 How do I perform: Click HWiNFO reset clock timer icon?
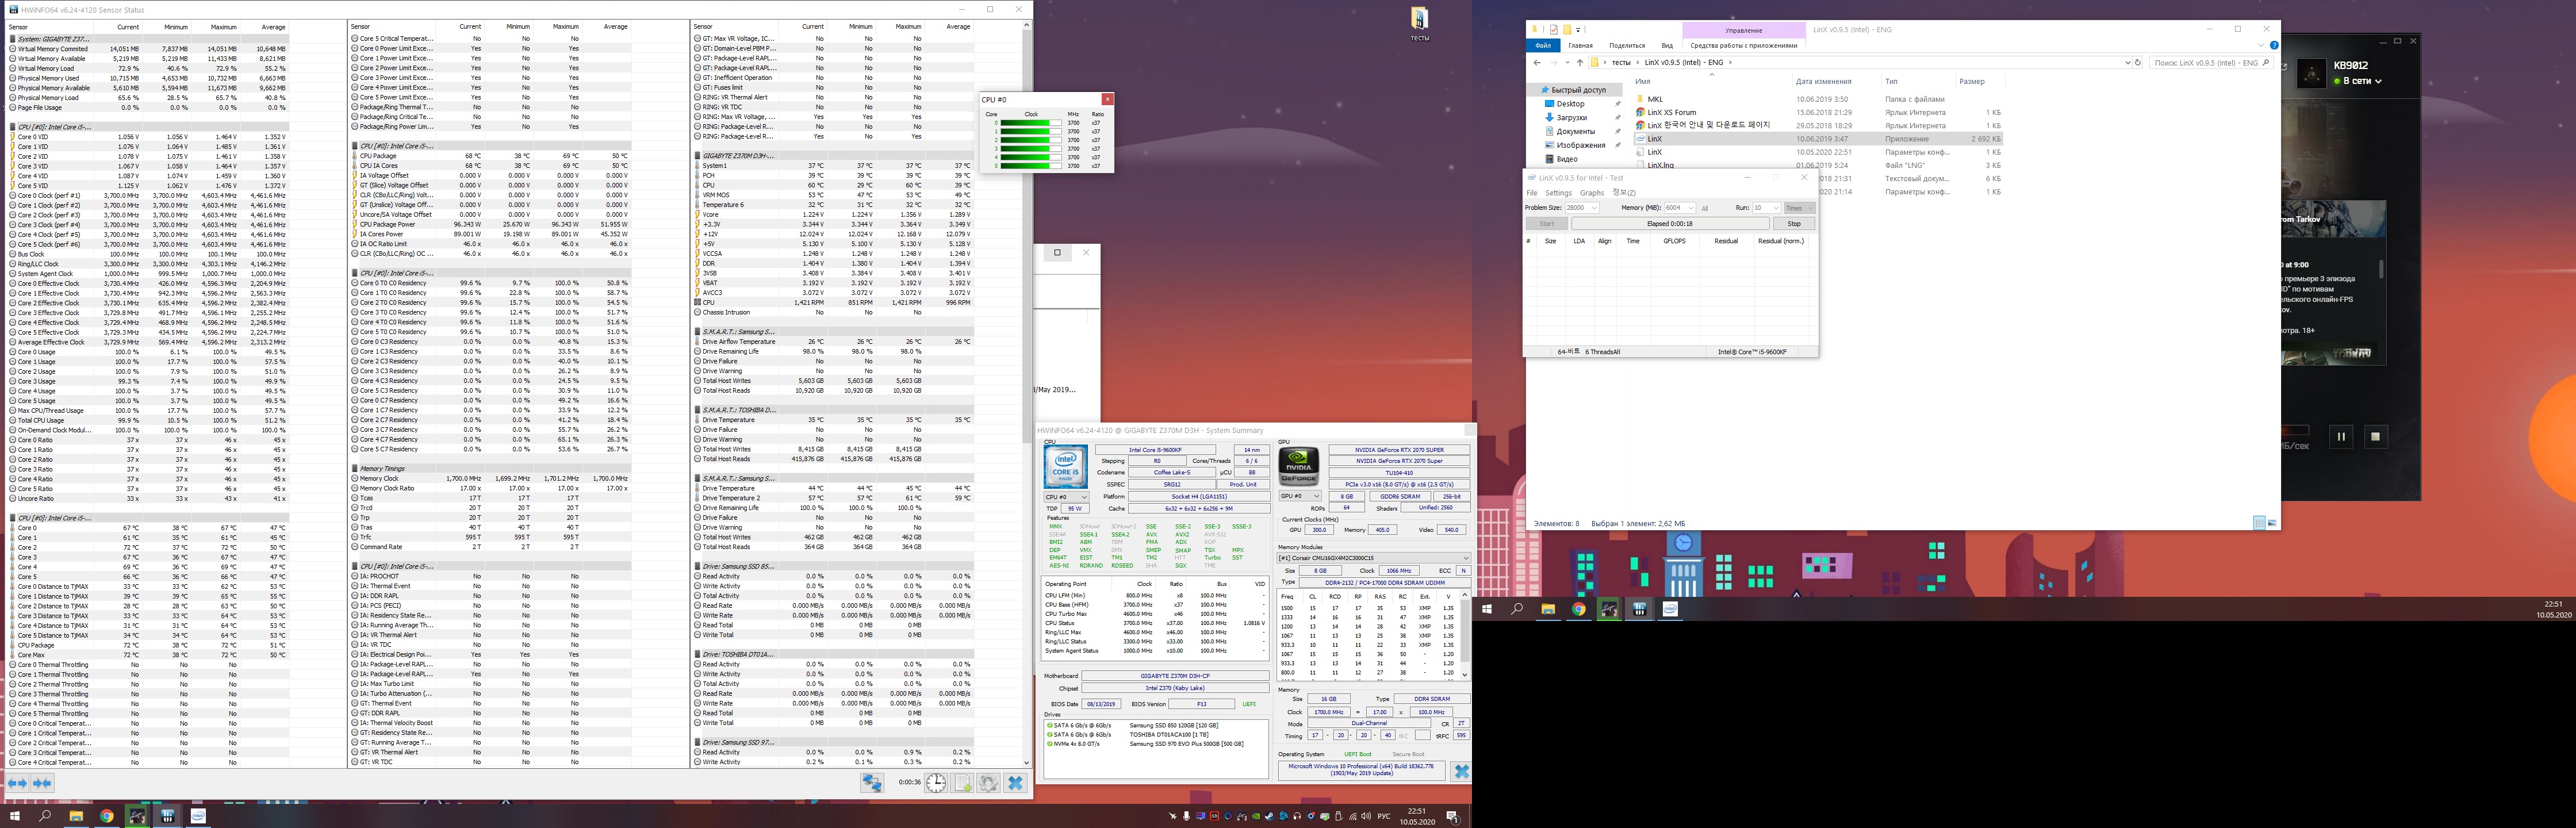click(935, 783)
